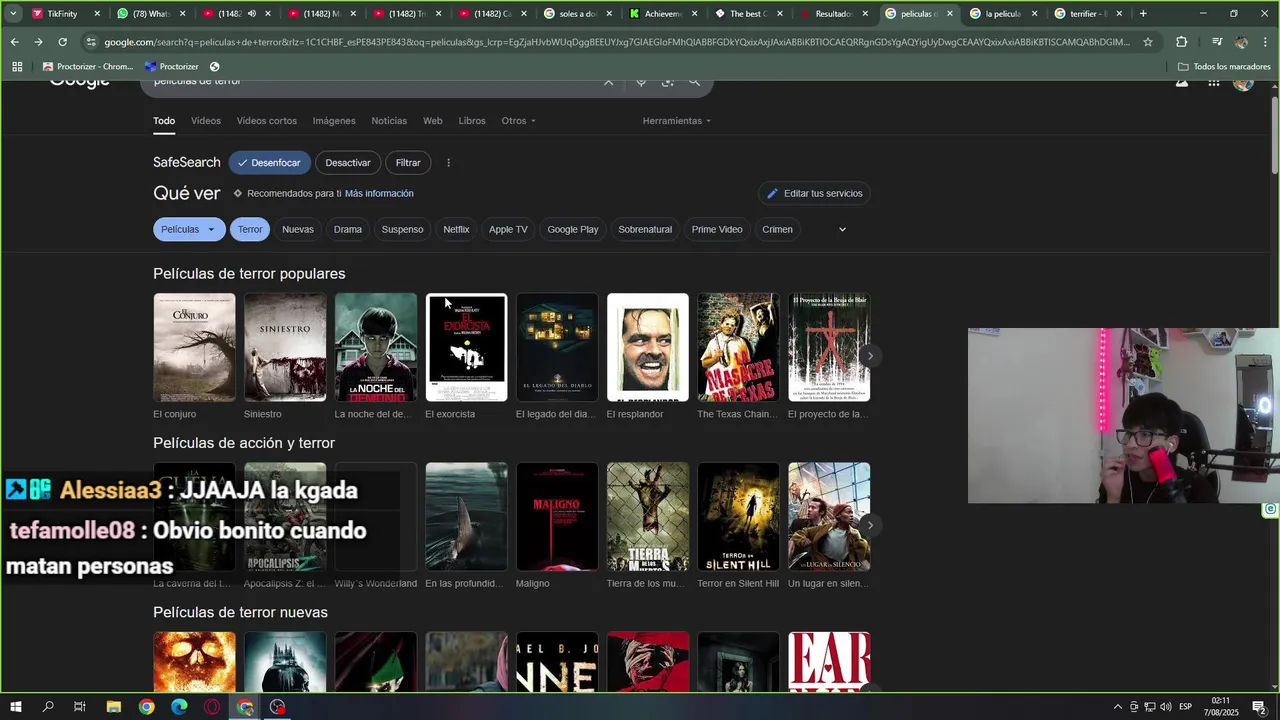The width and height of the screenshot is (1280, 720).
Task: Clear the Google search box with X
Action: click(608, 81)
